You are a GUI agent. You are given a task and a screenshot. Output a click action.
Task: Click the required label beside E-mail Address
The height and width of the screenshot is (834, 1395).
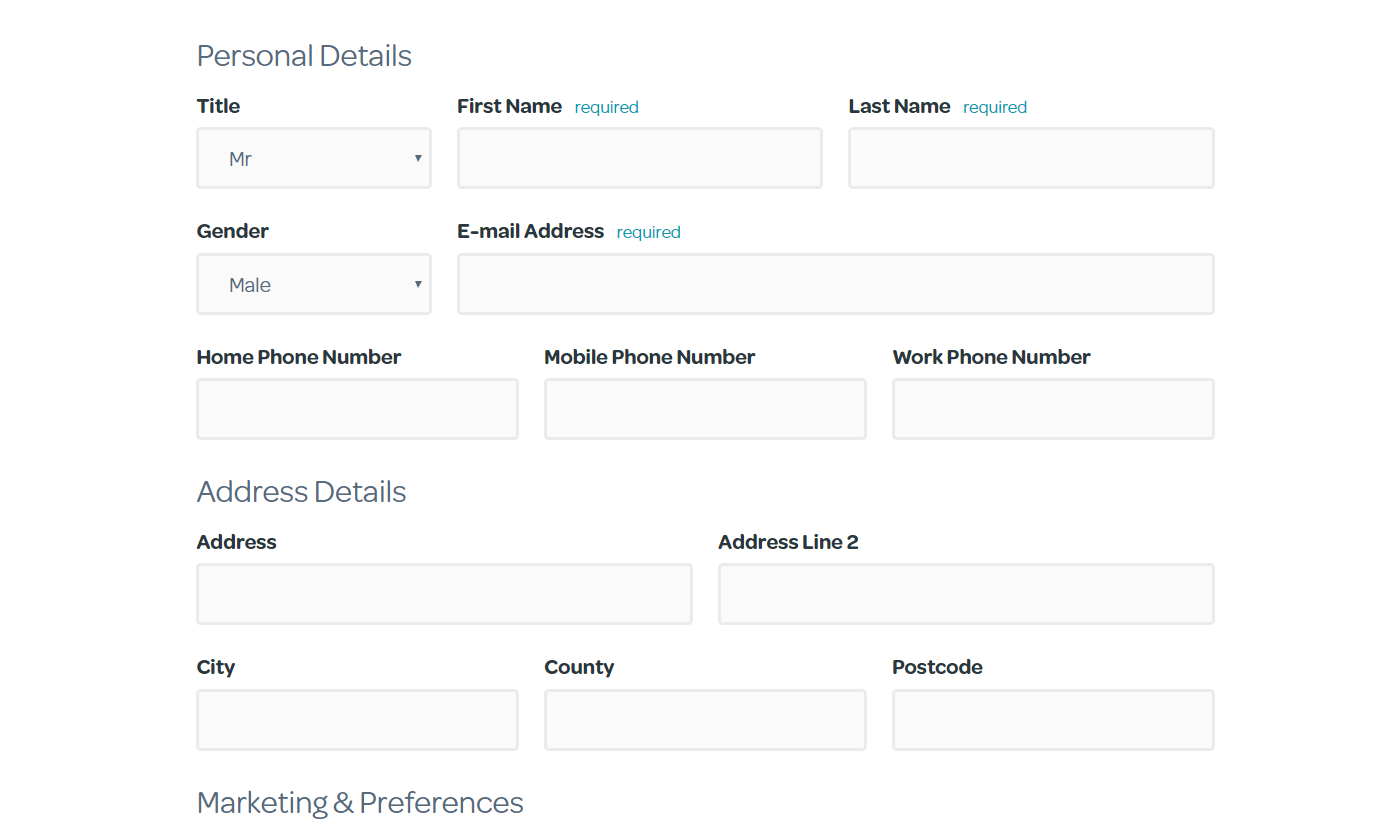(648, 232)
